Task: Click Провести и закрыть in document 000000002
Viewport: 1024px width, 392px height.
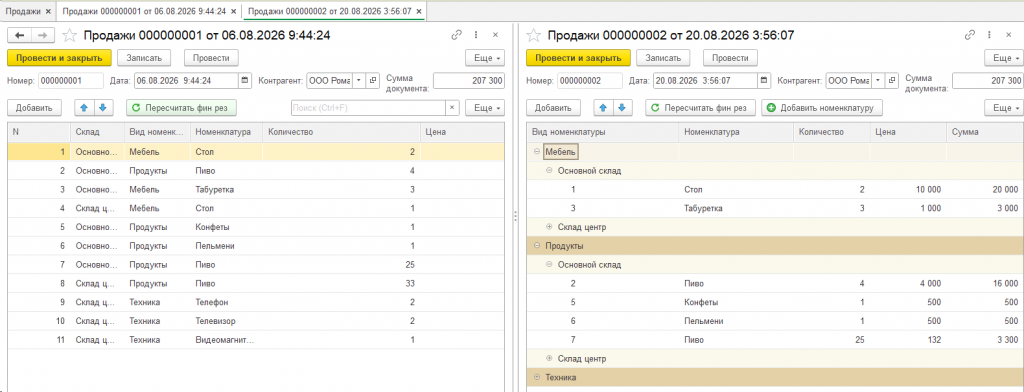Action: (x=579, y=58)
